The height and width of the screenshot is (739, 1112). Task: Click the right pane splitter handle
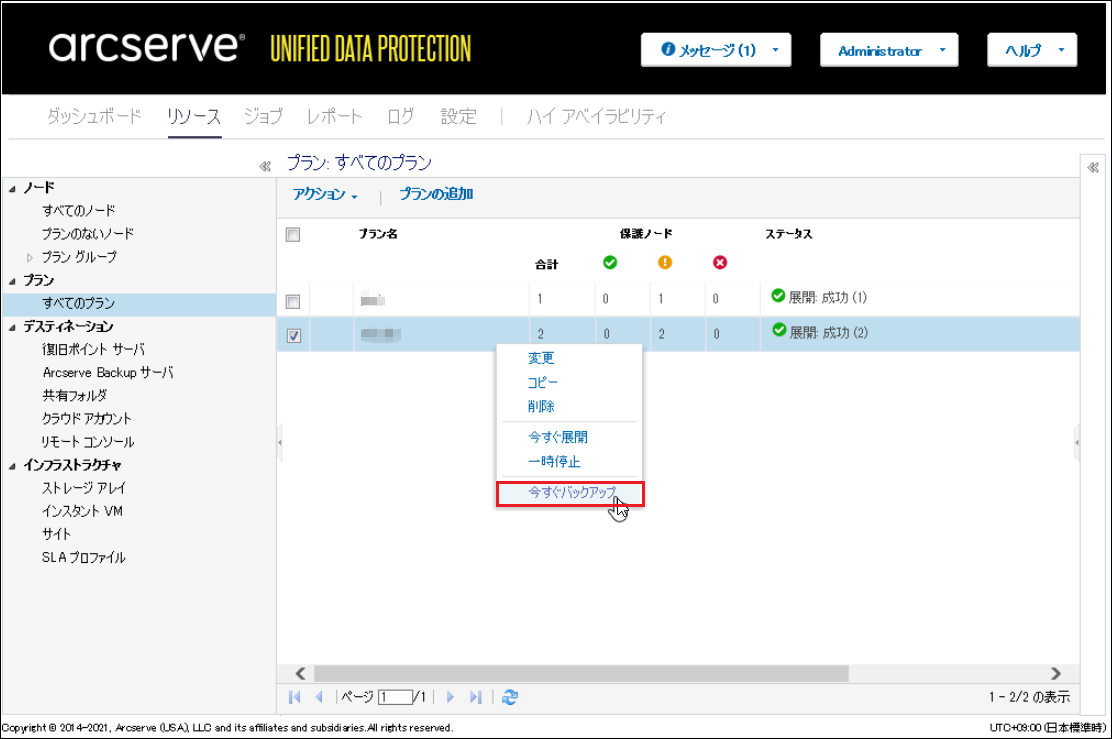click(x=1077, y=443)
